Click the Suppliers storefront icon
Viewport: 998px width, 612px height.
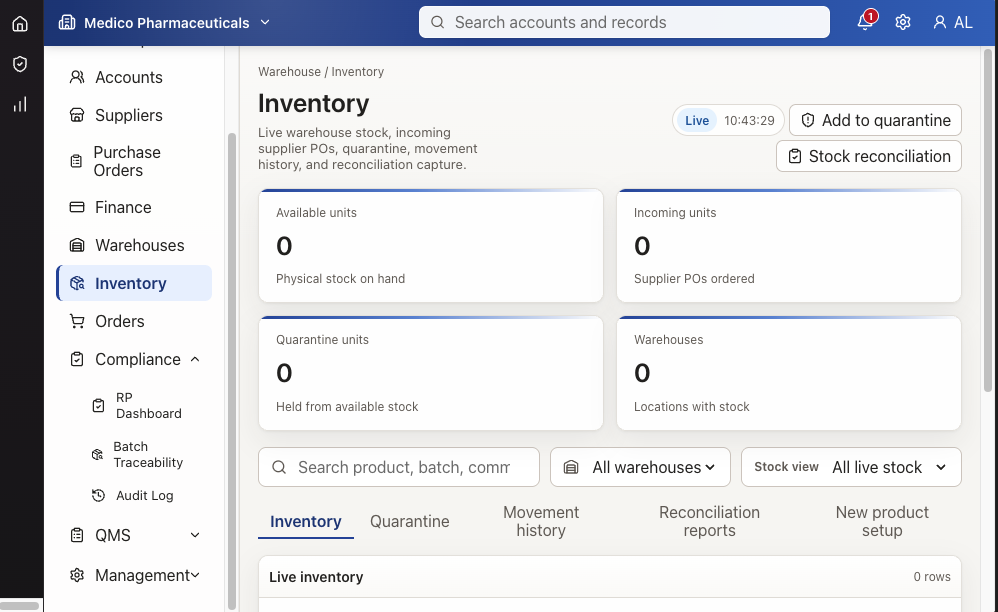click(77, 115)
